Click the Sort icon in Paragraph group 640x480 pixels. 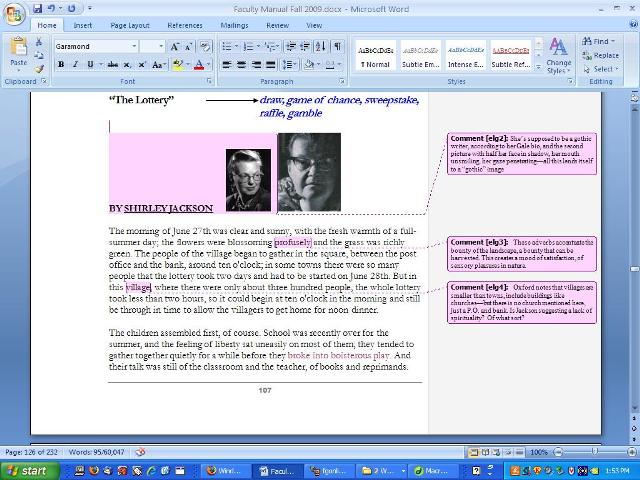click(x=321, y=46)
